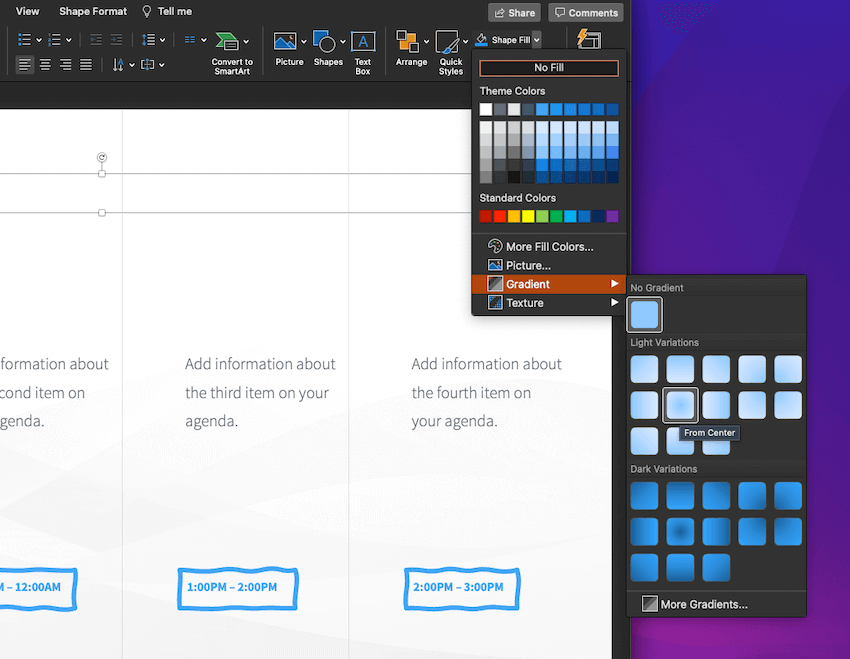Choose More Fill Colors from menu
The height and width of the screenshot is (659, 850).
coord(549,246)
